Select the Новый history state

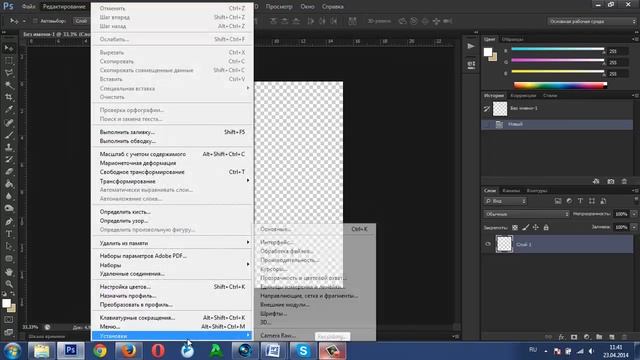557,124
